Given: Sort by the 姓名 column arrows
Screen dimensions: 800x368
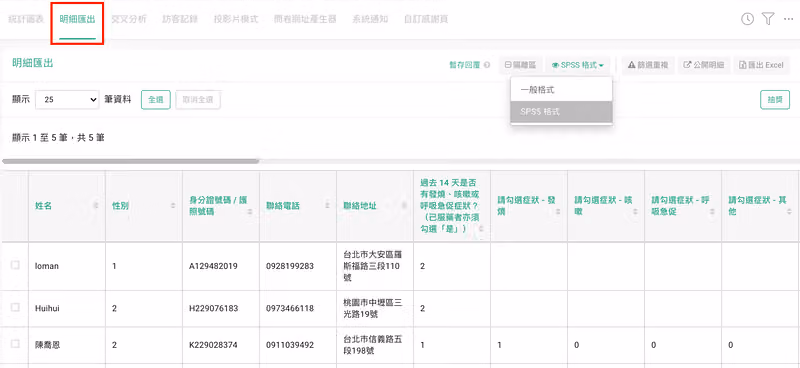Looking at the screenshot, I should [x=95, y=205].
